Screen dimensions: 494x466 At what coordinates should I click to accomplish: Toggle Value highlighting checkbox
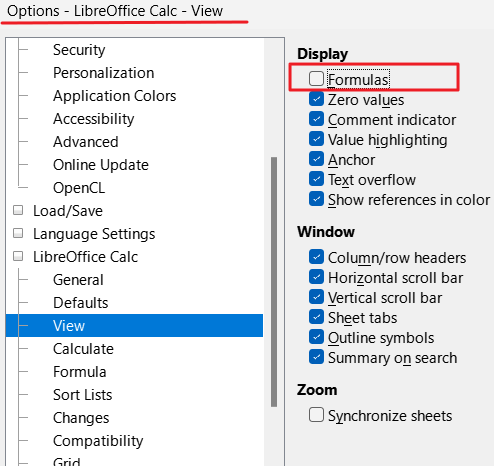point(316,139)
